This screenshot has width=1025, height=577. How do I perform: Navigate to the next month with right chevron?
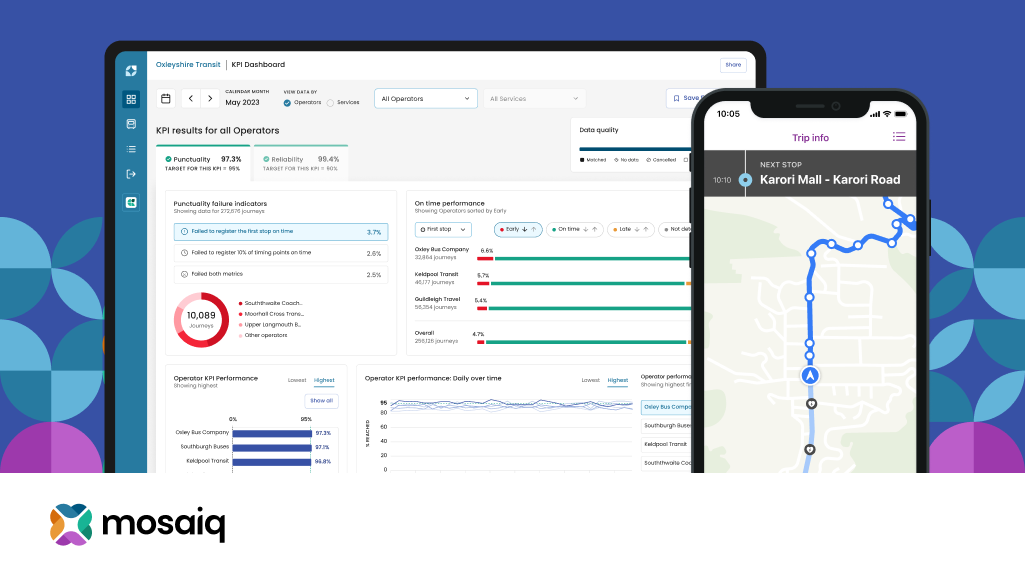210,97
